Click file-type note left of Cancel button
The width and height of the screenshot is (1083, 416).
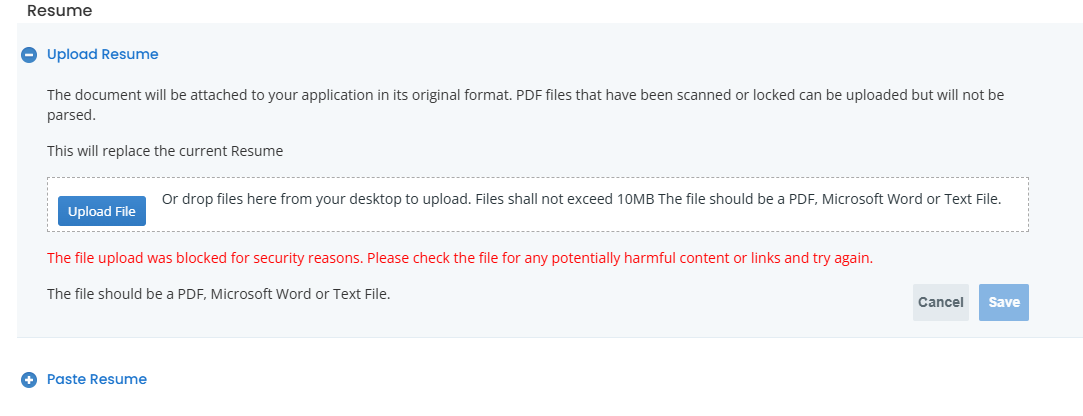tap(218, 294)
